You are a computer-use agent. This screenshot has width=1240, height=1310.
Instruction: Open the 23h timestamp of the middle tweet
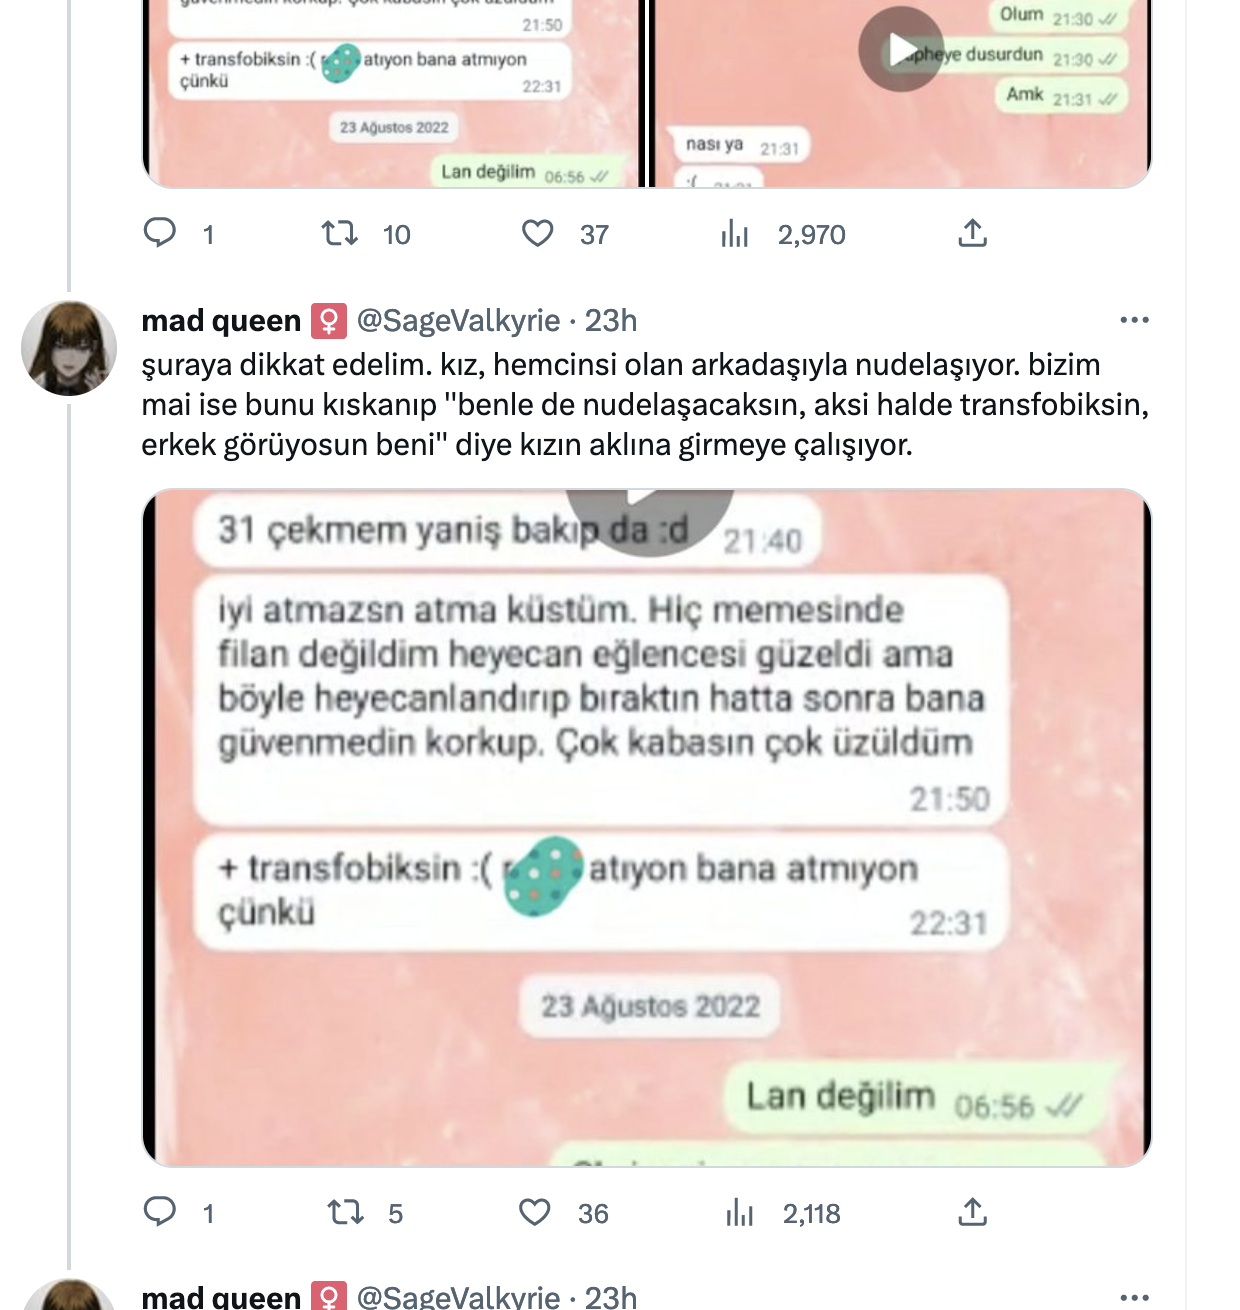(x=611, y=320)
